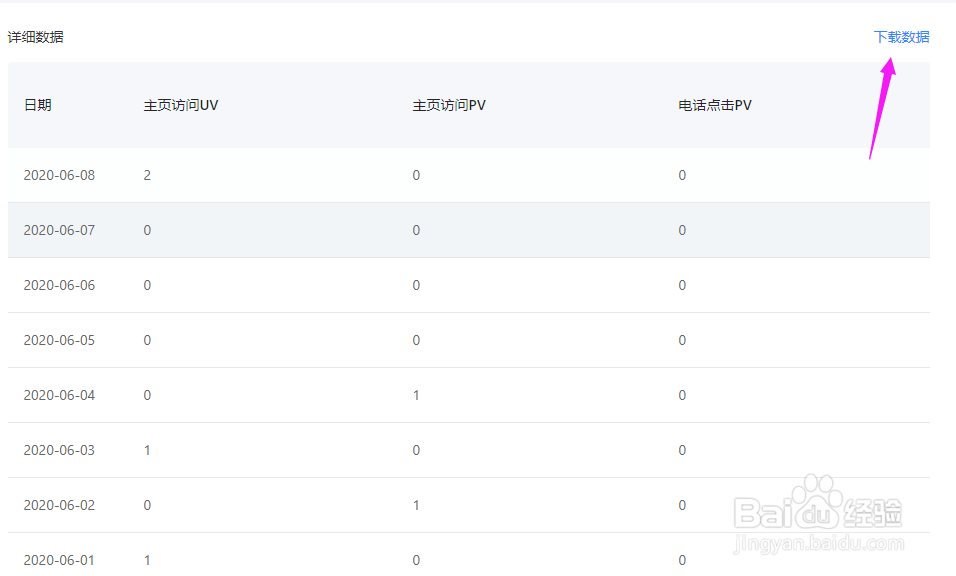
Task: Click the 2020-06-03 date cell
Action: (x=59, y=450)
